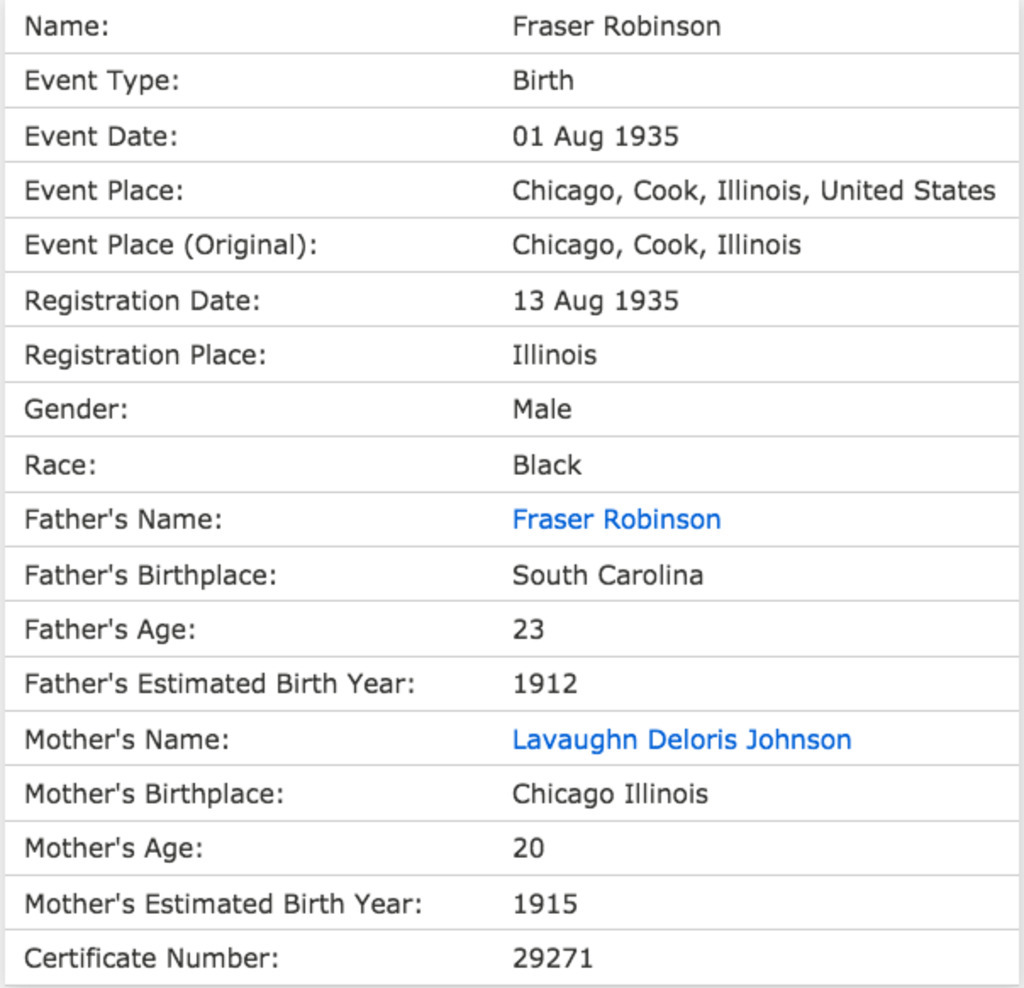The height and width of the screenshot is (988, 1024).
Task: Click the "Certificate Number:" label
Action: pyautogui.click(x=151, y=958)
